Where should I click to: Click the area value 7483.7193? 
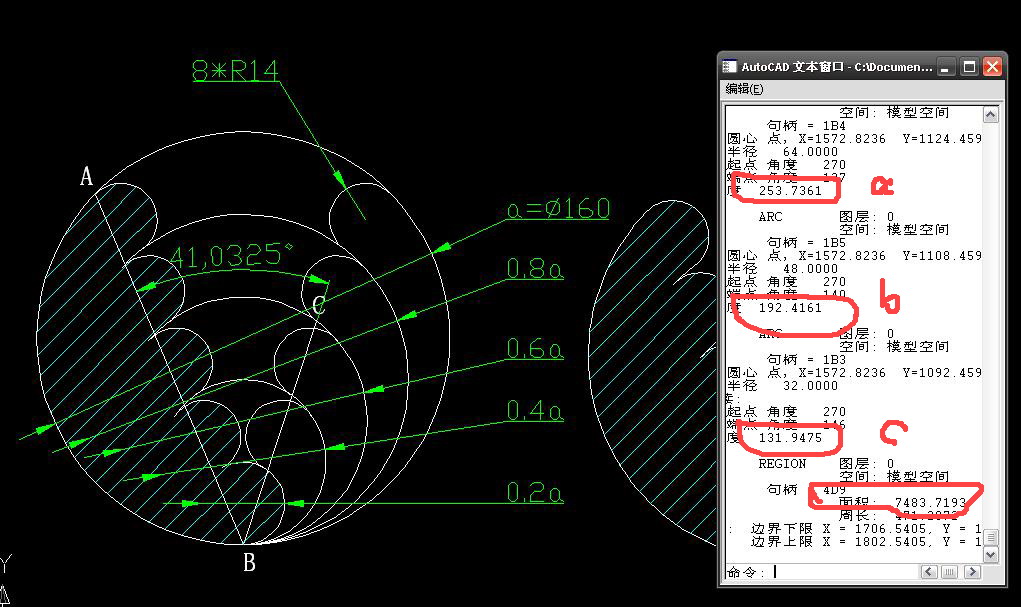[x=930, y=503]
